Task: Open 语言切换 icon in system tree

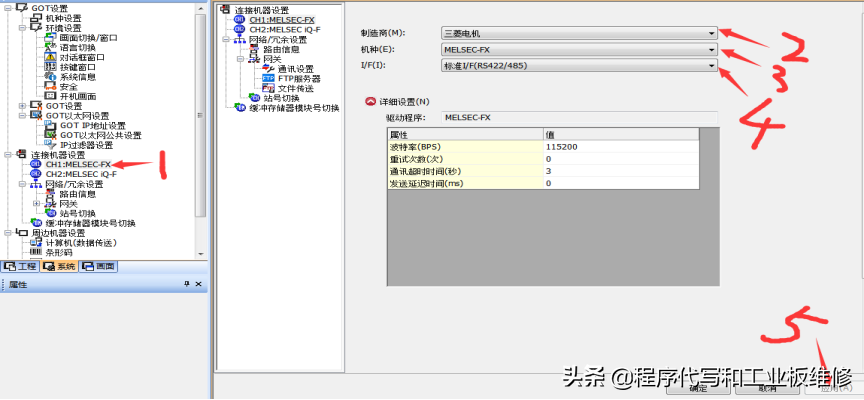Action: coord(51,47)
